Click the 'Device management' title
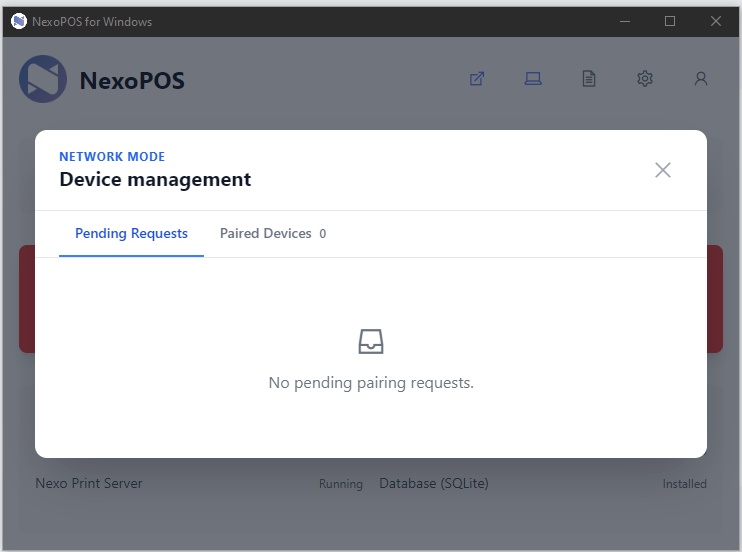This screenshot has height=552, width=742. (x=155, y=180)
